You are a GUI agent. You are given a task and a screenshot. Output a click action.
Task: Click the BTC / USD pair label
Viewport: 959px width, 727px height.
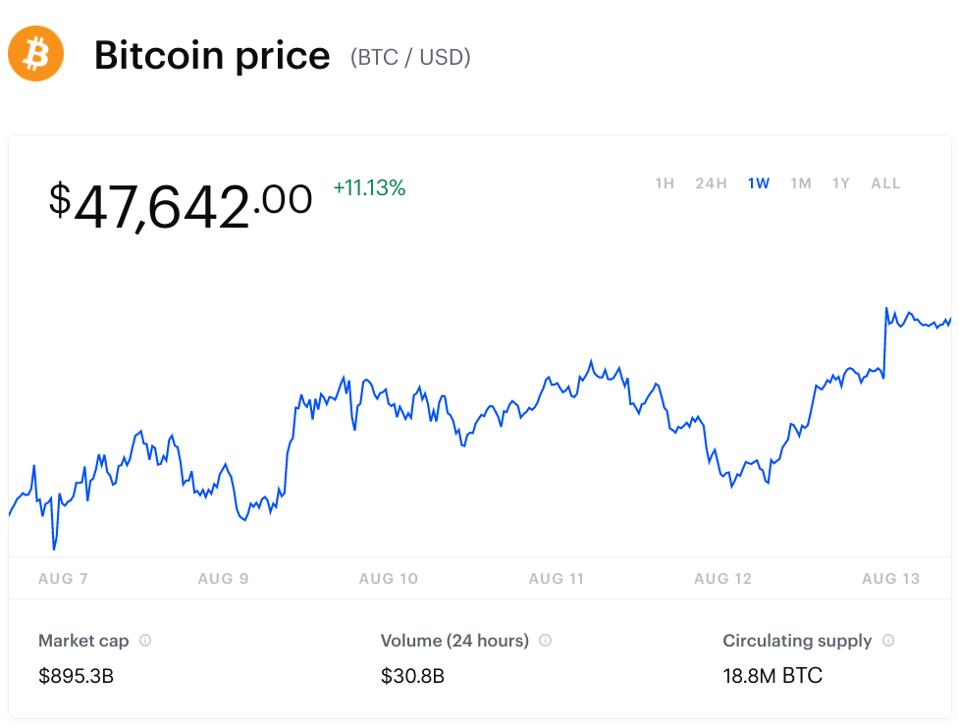(410, 57)
